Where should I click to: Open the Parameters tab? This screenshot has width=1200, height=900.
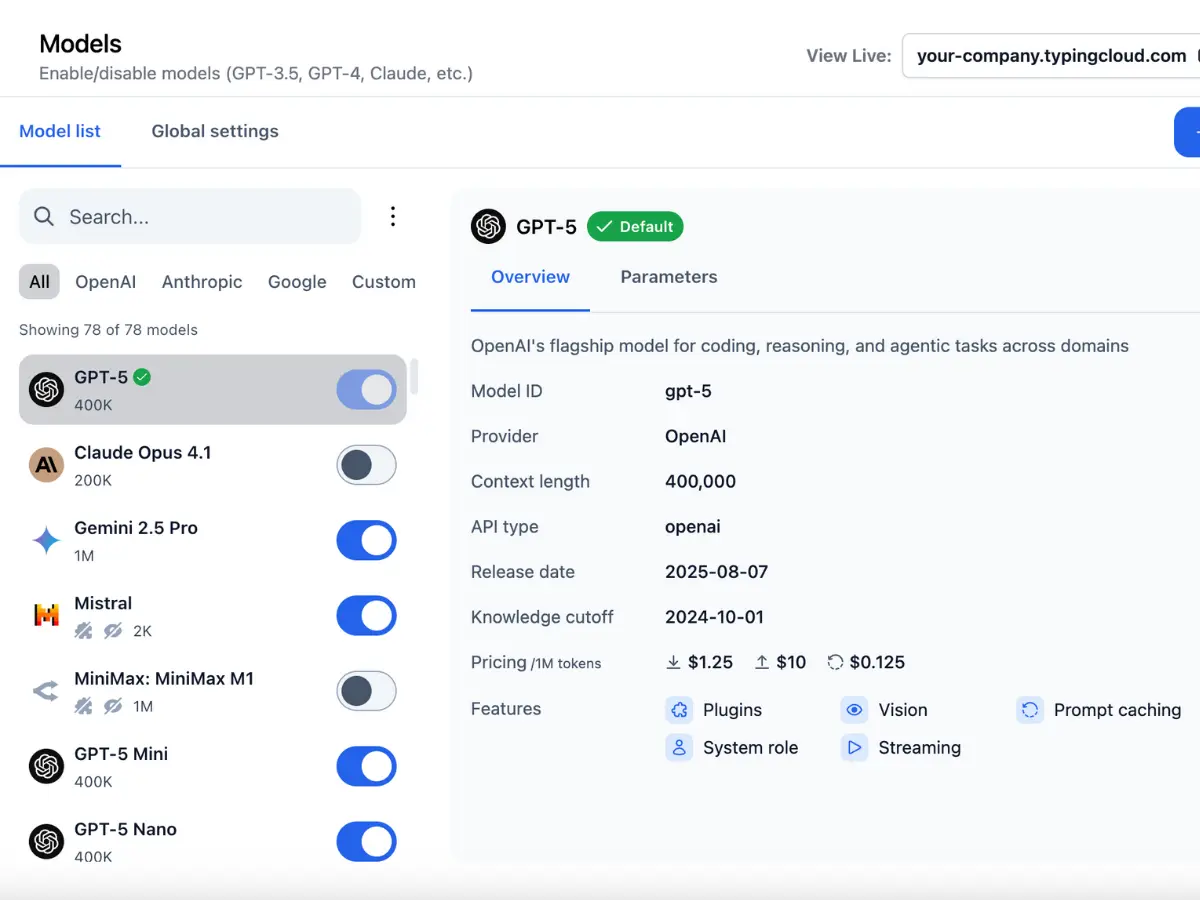click(x=669, y=277)
